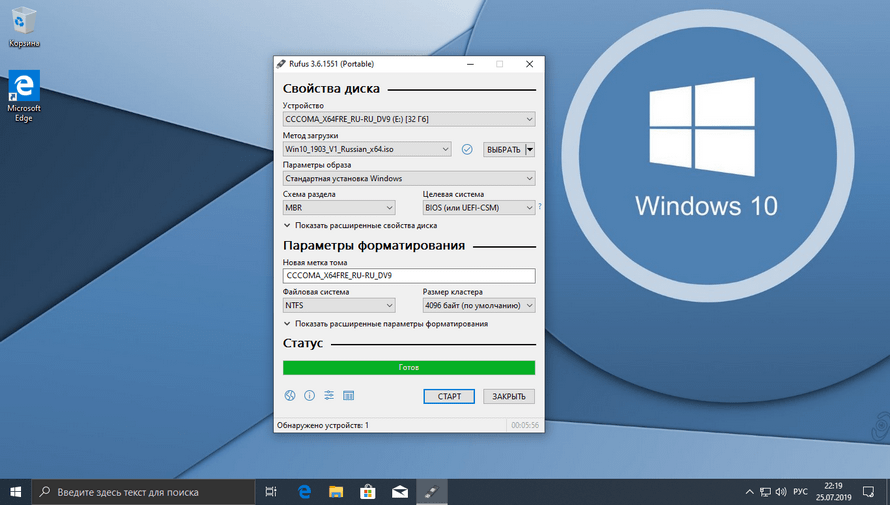890x505 pixels.
Task: Switch the РУС input language indicator
Action: point(800,491)
